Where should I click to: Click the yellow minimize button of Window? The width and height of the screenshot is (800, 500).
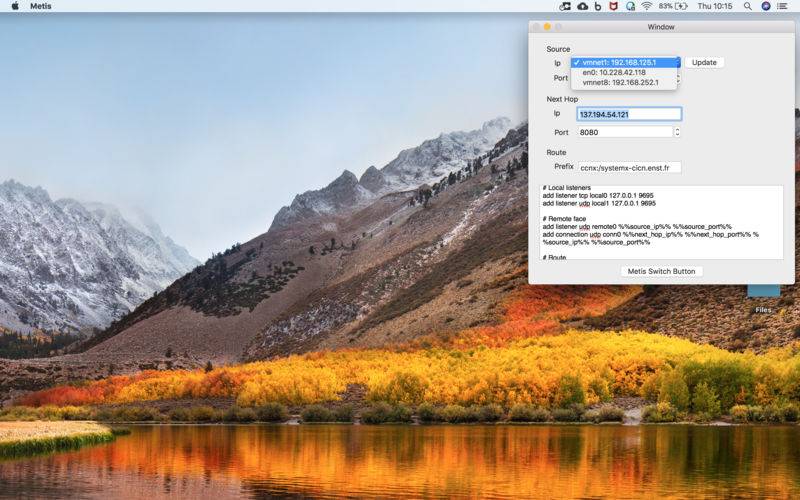pos(547,27)
